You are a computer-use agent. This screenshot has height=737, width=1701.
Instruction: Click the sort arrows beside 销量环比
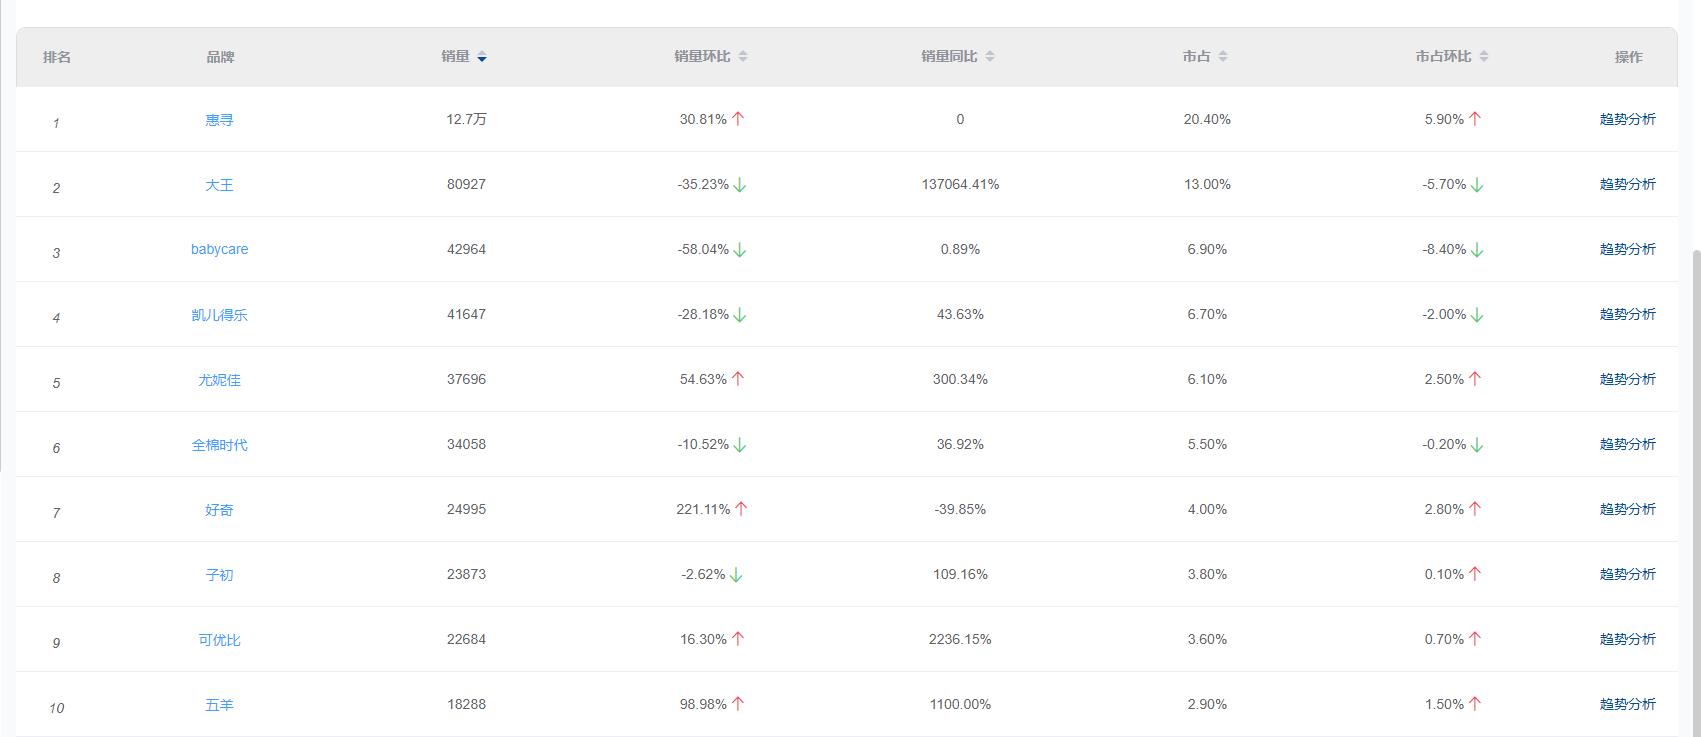point(742,57)
